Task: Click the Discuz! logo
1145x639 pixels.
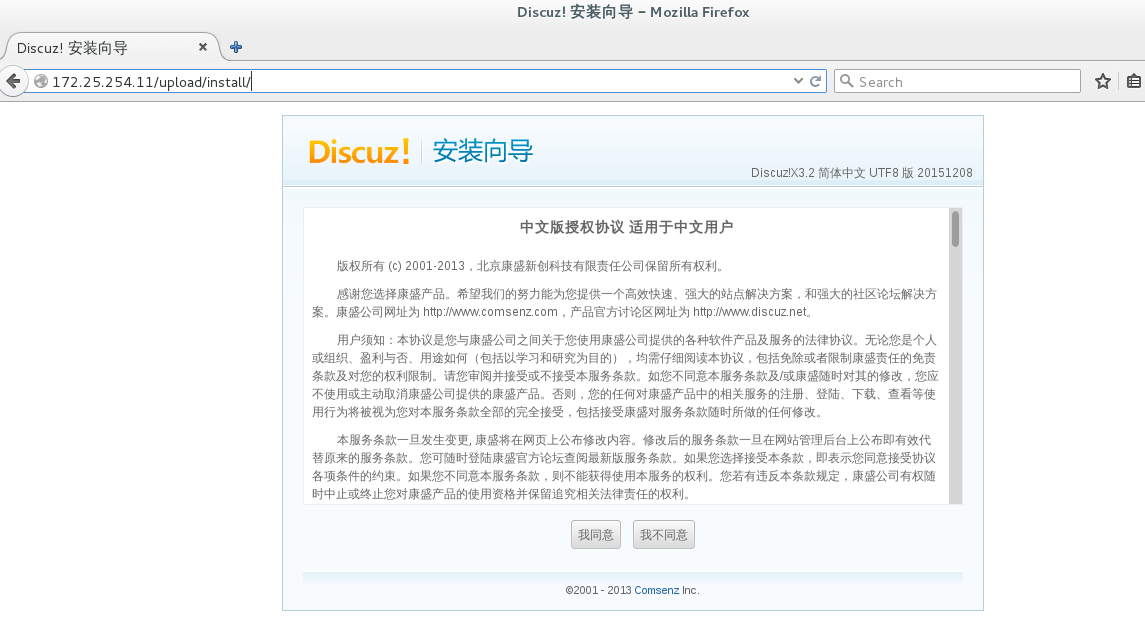Action: [359, 151]
